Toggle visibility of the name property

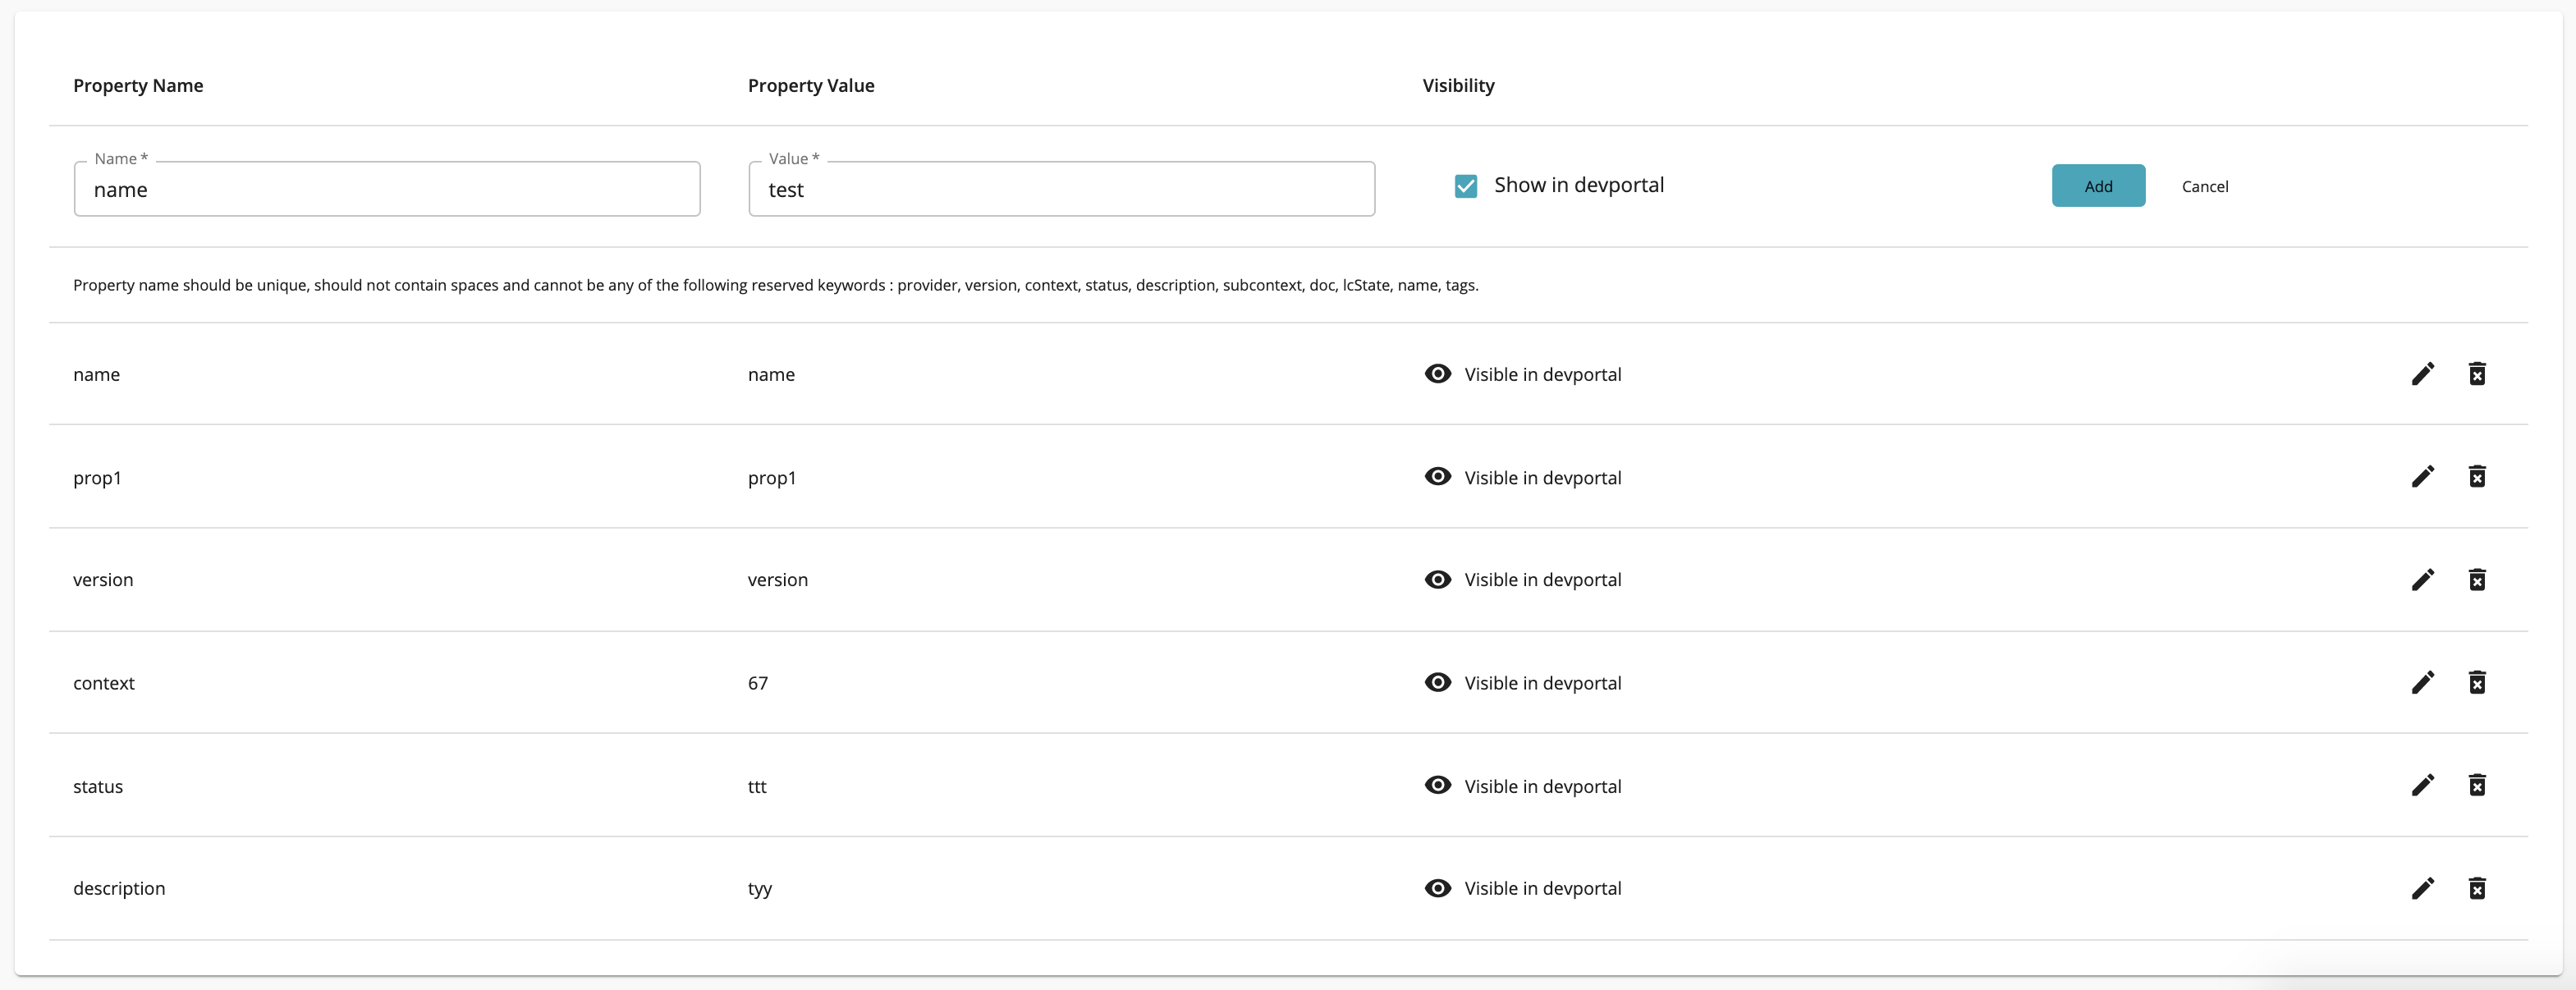click(1437, 374)
